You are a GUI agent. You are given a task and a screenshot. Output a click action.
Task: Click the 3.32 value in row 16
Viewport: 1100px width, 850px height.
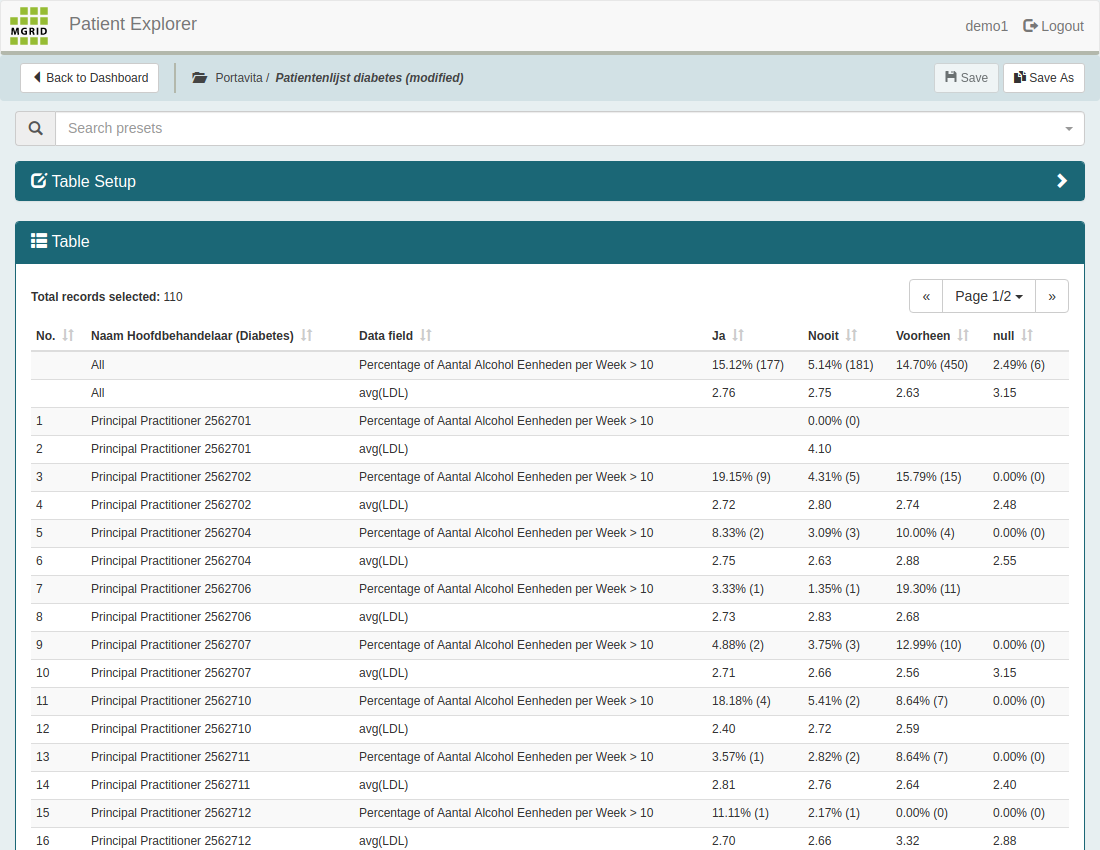coord(908,841)
